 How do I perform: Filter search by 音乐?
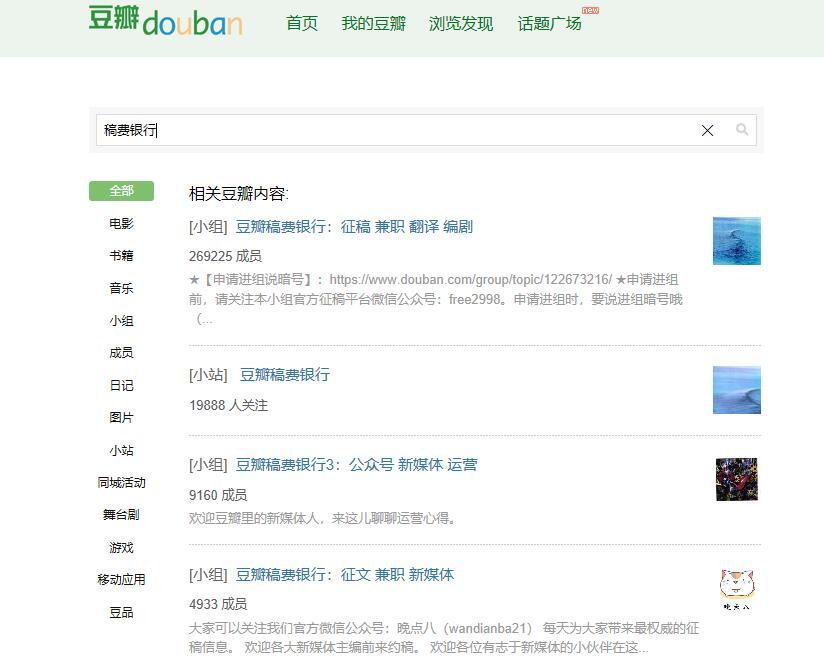point(121,288)
